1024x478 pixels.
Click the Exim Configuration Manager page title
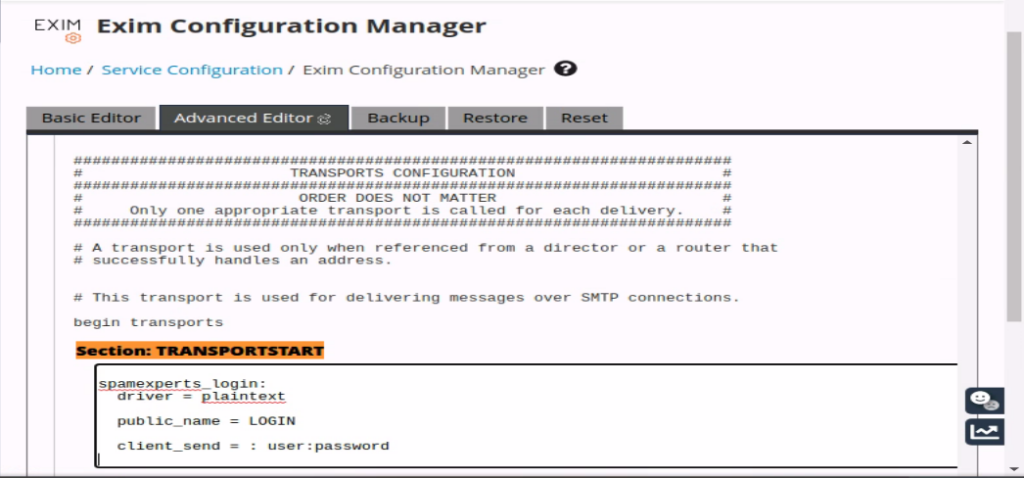[291, 27]
